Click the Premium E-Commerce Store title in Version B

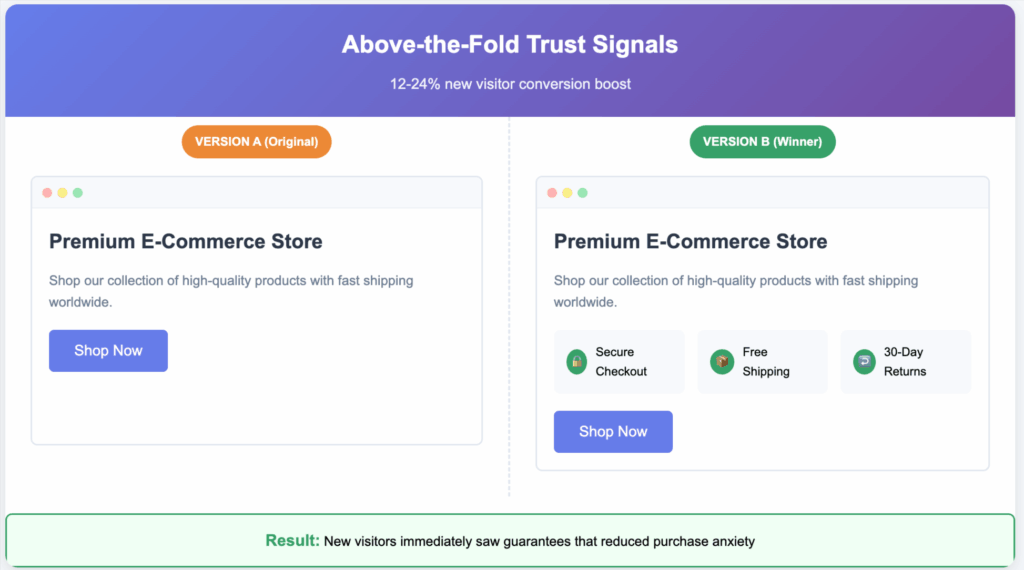[690, 242]
